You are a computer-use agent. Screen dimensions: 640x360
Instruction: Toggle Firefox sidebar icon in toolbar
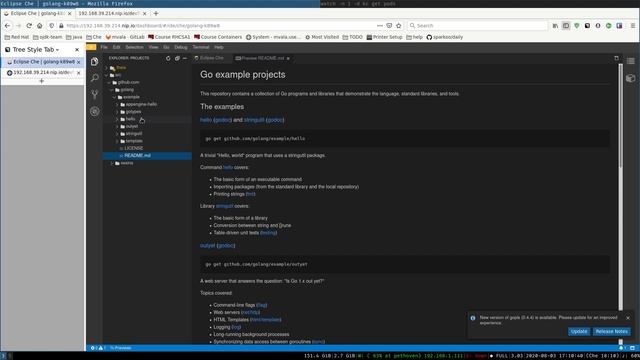[x=566, y=25]
